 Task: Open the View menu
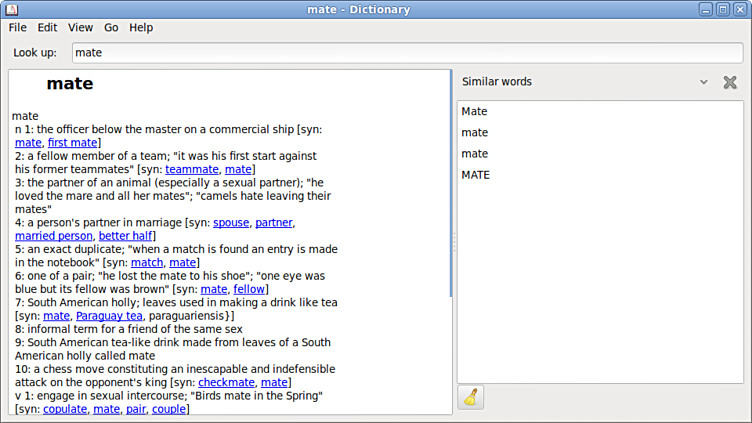80,28
